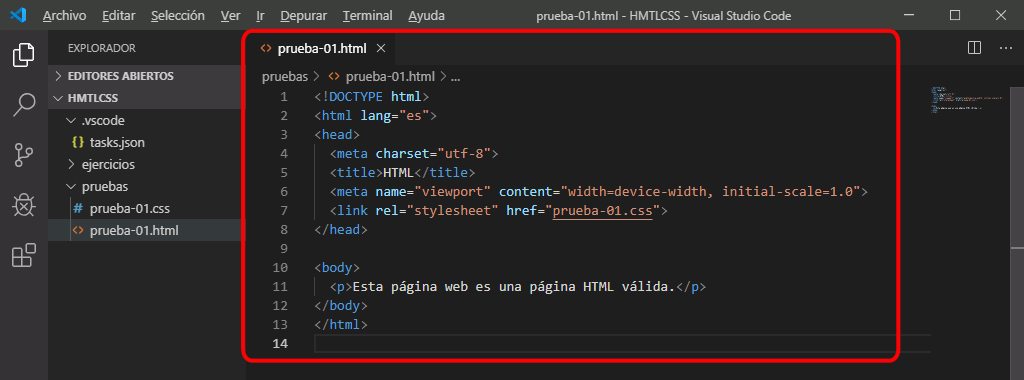
Task: Click the viewport meta tag line
Action: click(x=598, y=192)
